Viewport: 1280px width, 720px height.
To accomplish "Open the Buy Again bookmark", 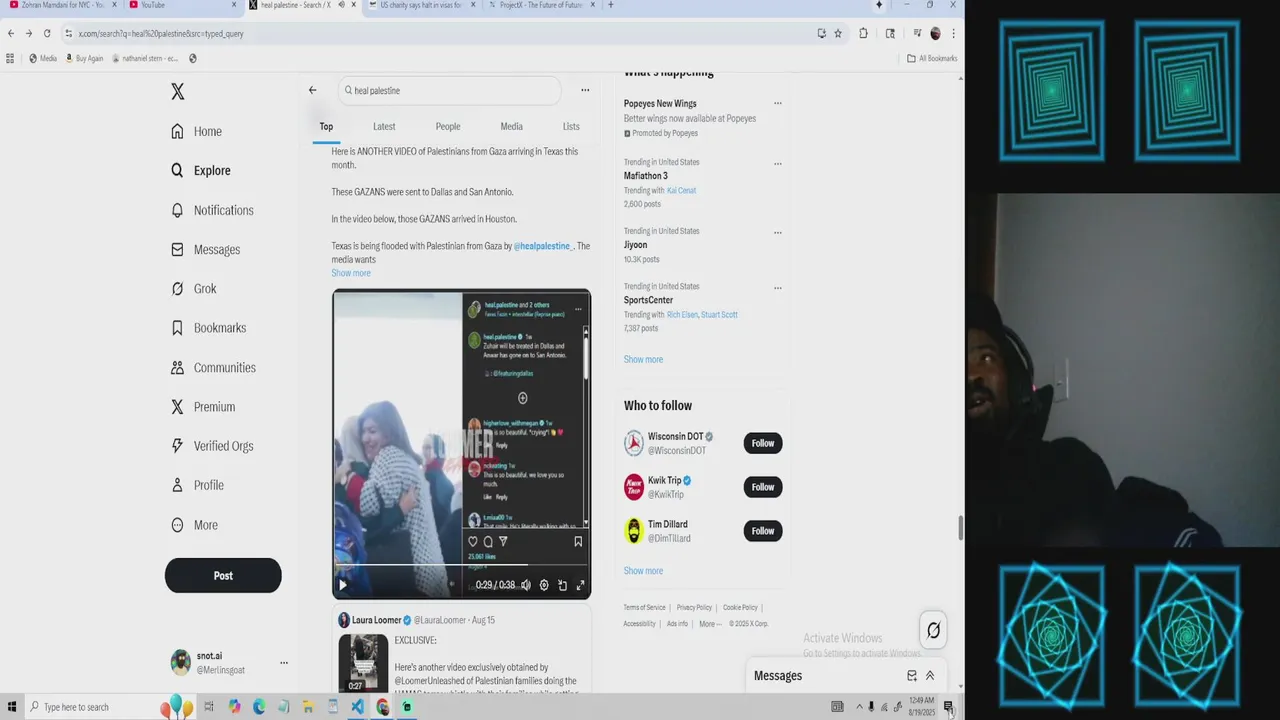I will point(84,58).
